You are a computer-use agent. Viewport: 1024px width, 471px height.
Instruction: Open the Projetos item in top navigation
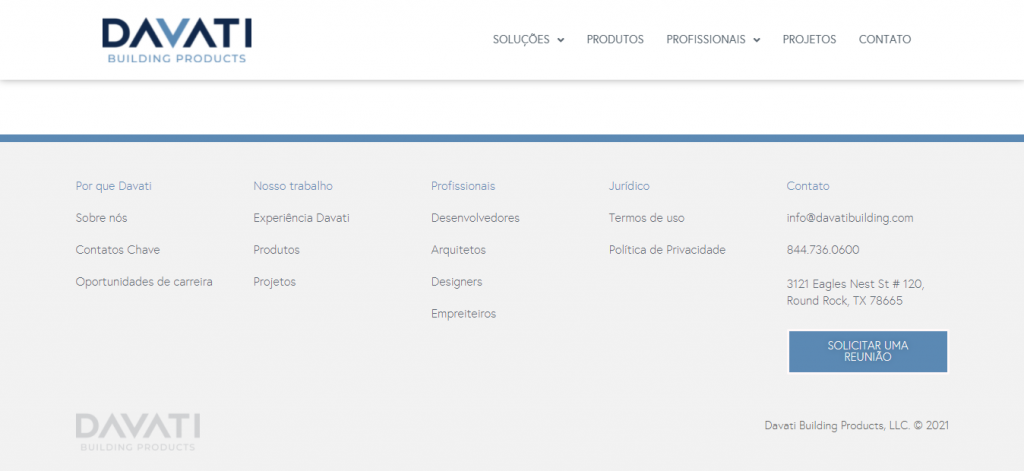pyautogui.click(x=809, y=39)
